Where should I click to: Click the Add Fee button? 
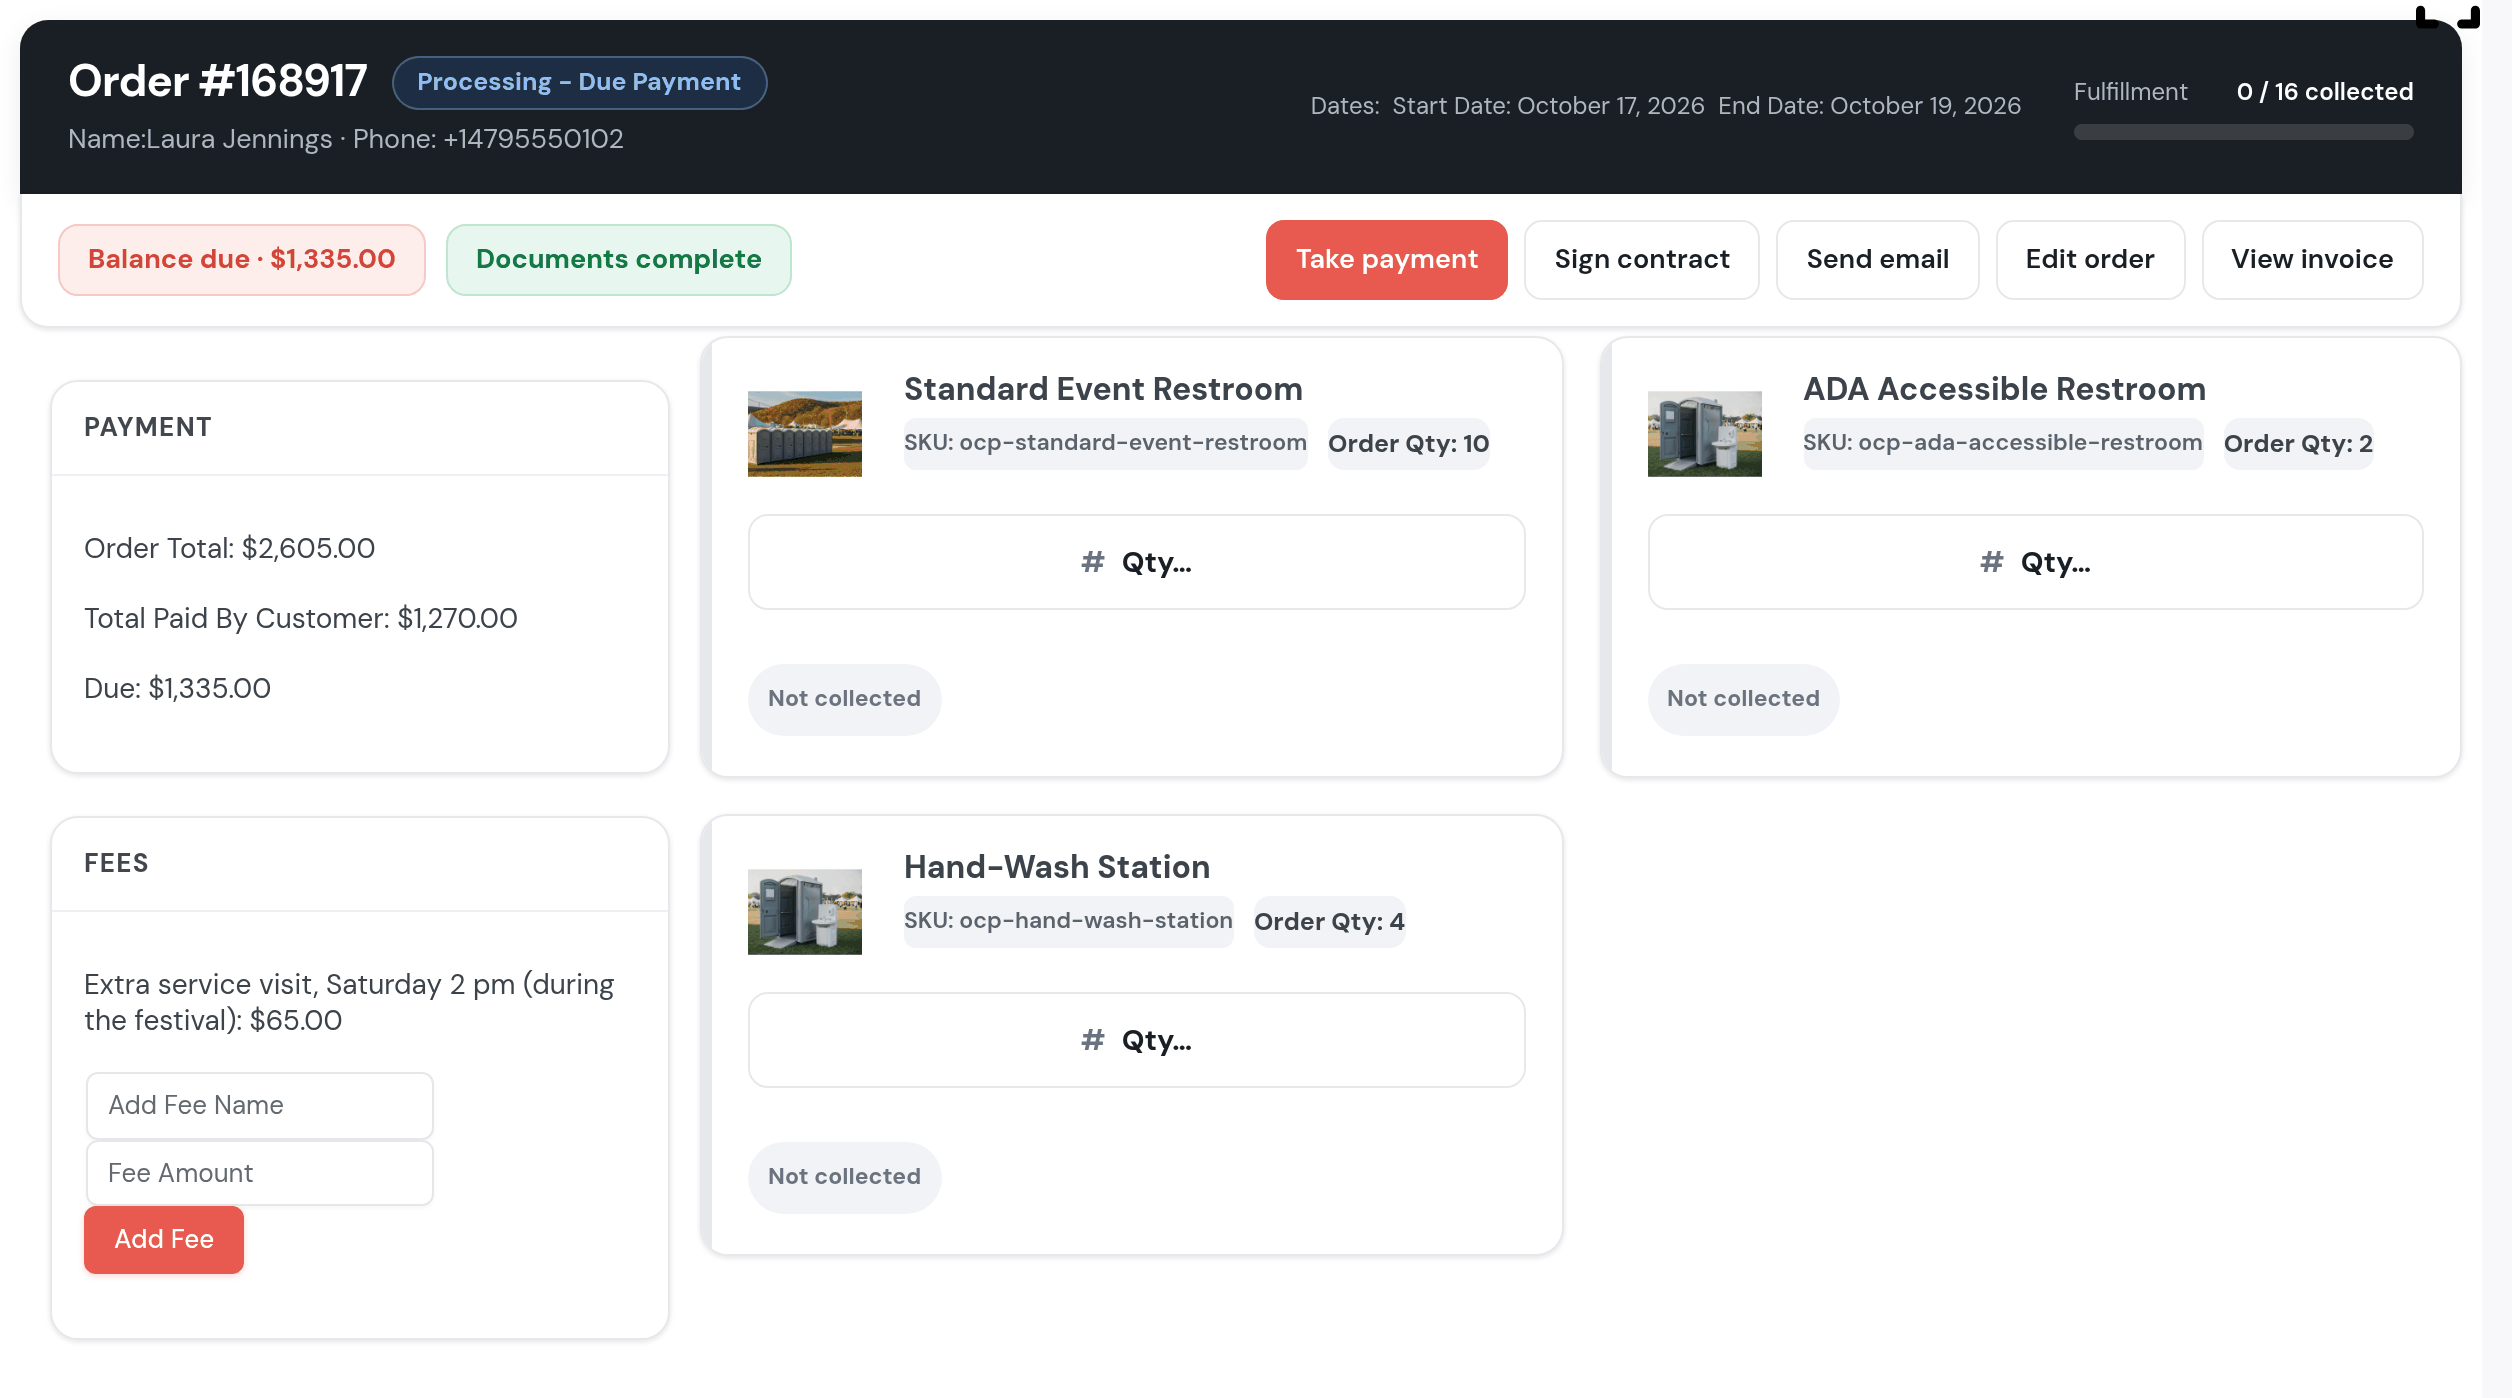[x=164, y=1239]
